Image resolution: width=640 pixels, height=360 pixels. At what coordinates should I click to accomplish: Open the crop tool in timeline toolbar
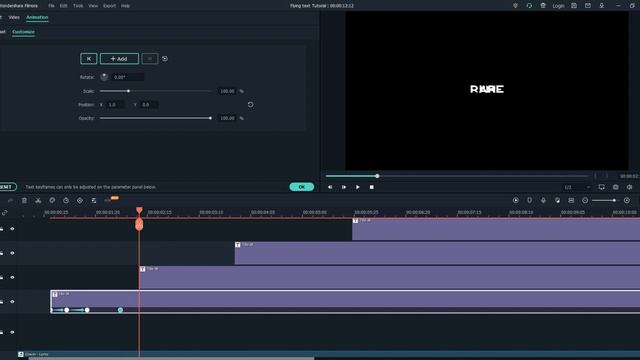(x=52, y=200)
